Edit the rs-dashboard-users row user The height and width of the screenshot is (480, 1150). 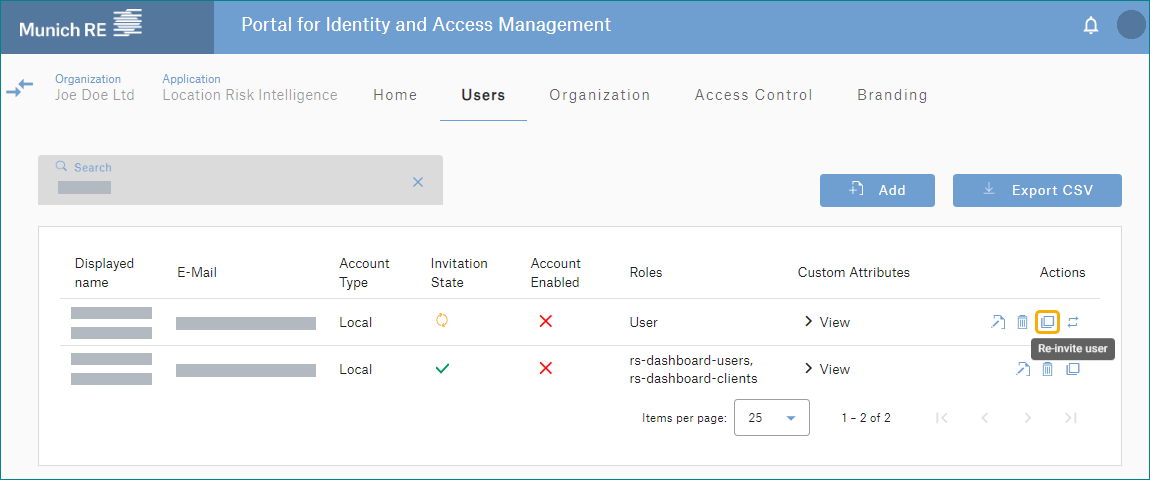pos(1022,369)
